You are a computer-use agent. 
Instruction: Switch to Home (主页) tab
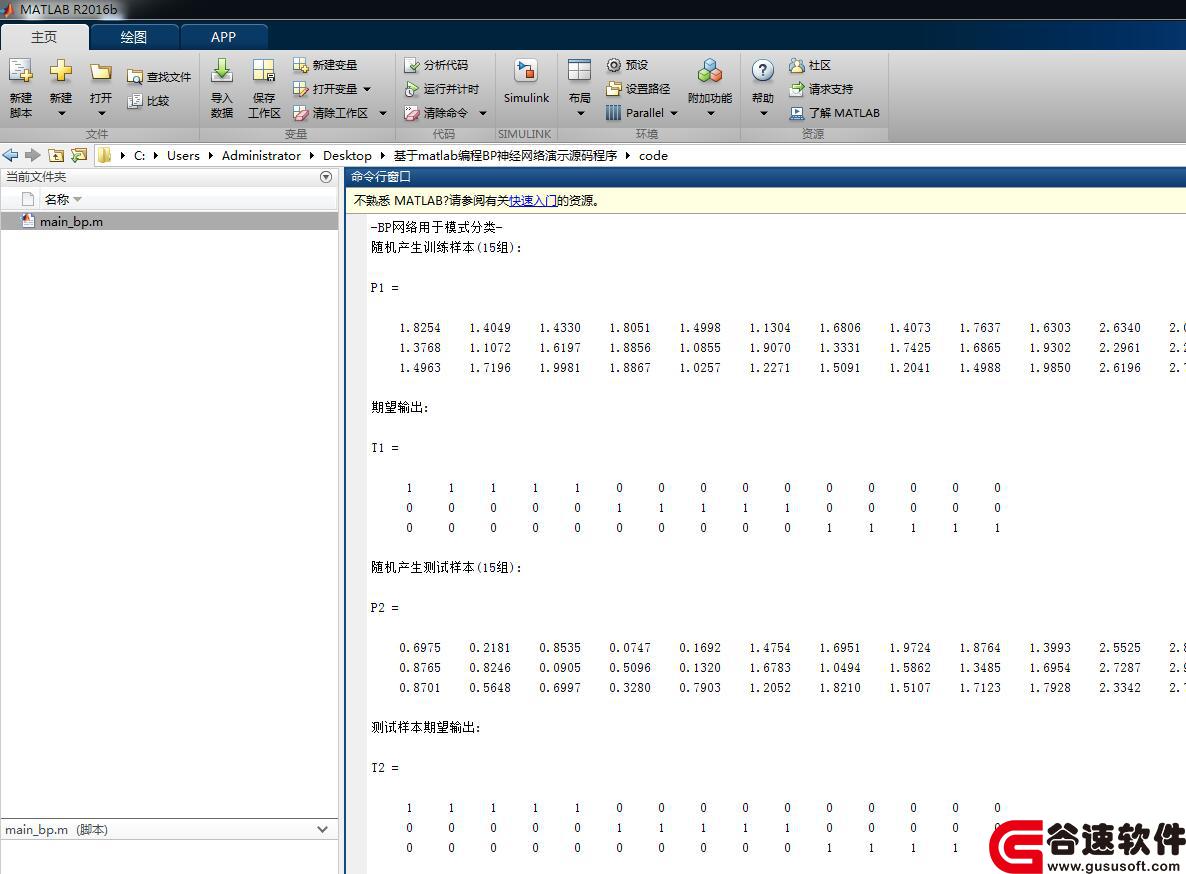pyautogui.click(x=44, y=37)
